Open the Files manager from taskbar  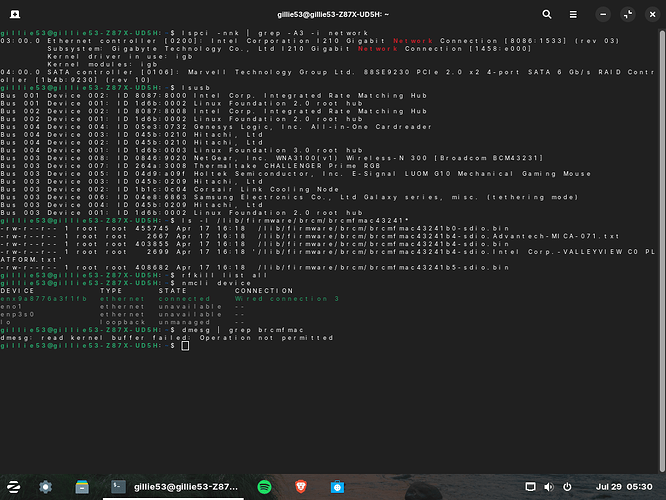click(x=82, y=487)
